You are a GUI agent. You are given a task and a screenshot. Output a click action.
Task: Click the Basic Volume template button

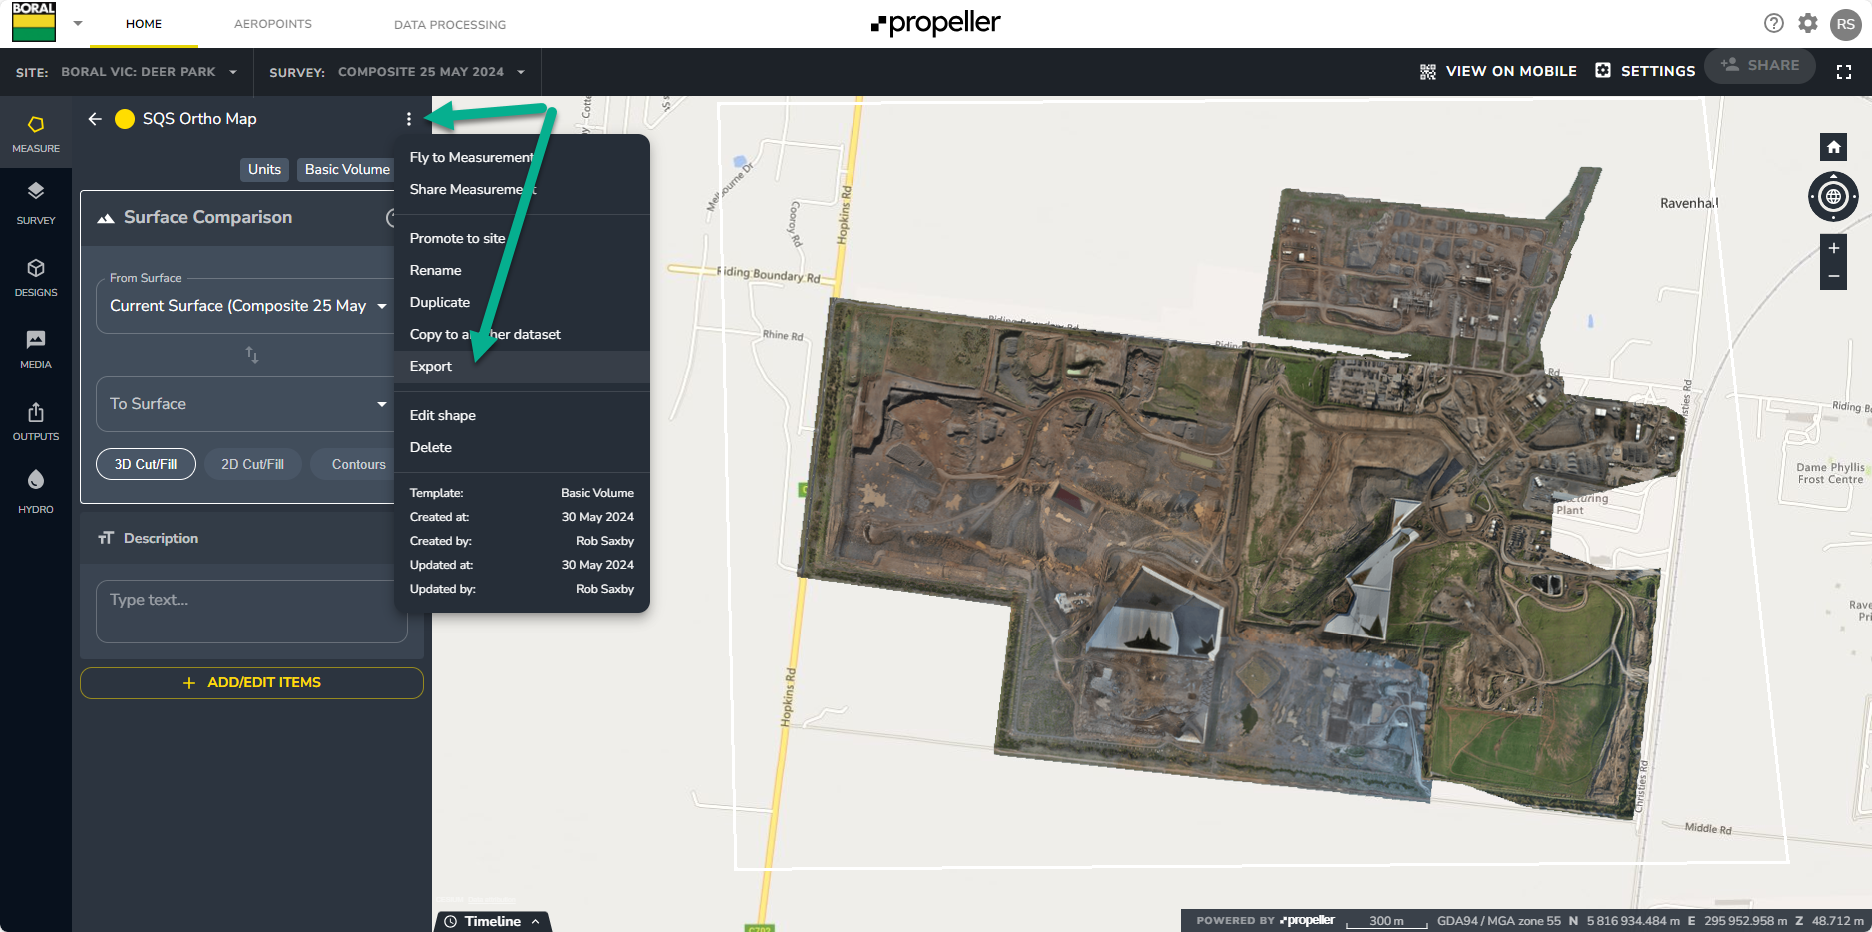[x=346, y=170]
